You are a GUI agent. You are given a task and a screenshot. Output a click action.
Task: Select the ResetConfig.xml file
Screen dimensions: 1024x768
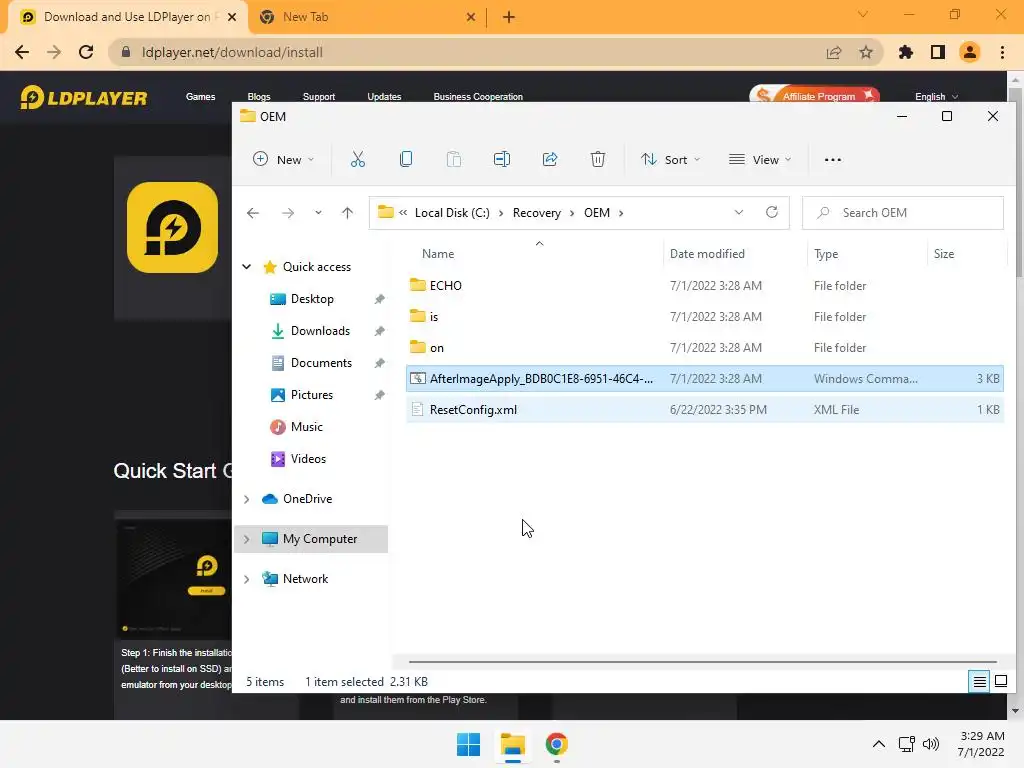pyautogui.click(x=705, y=410)
